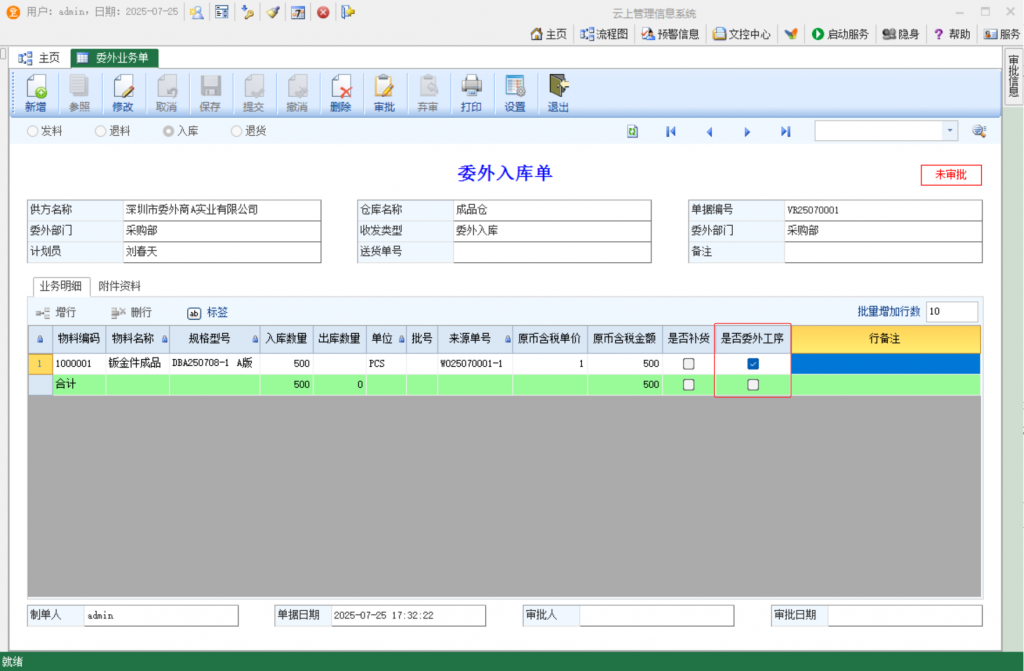This screenshot has height=671, width=1024.
Task: Click the calendar icon in the title bar
Action: pyautogui.click(x=298, y=12)
